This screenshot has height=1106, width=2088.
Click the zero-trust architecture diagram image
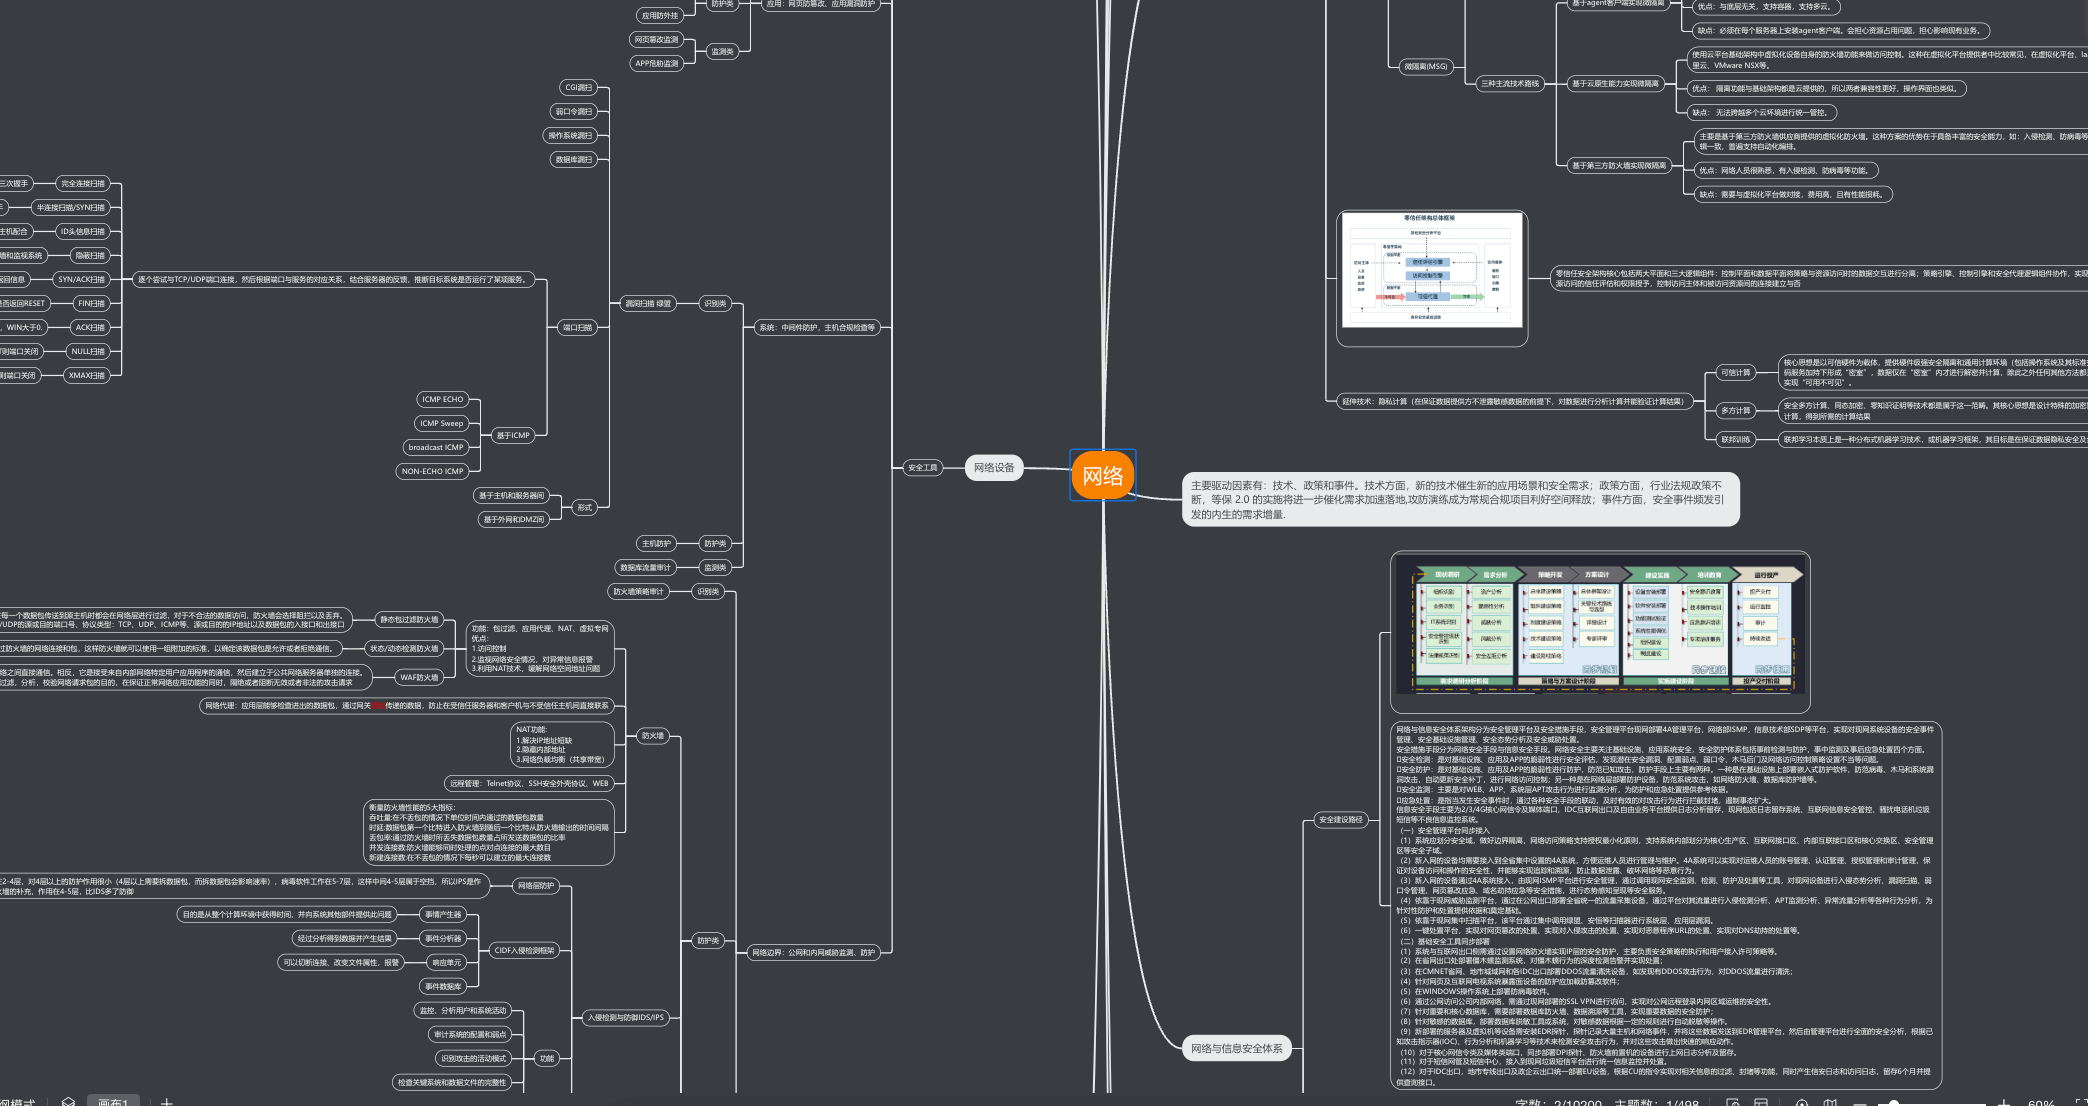[1431, 272]
